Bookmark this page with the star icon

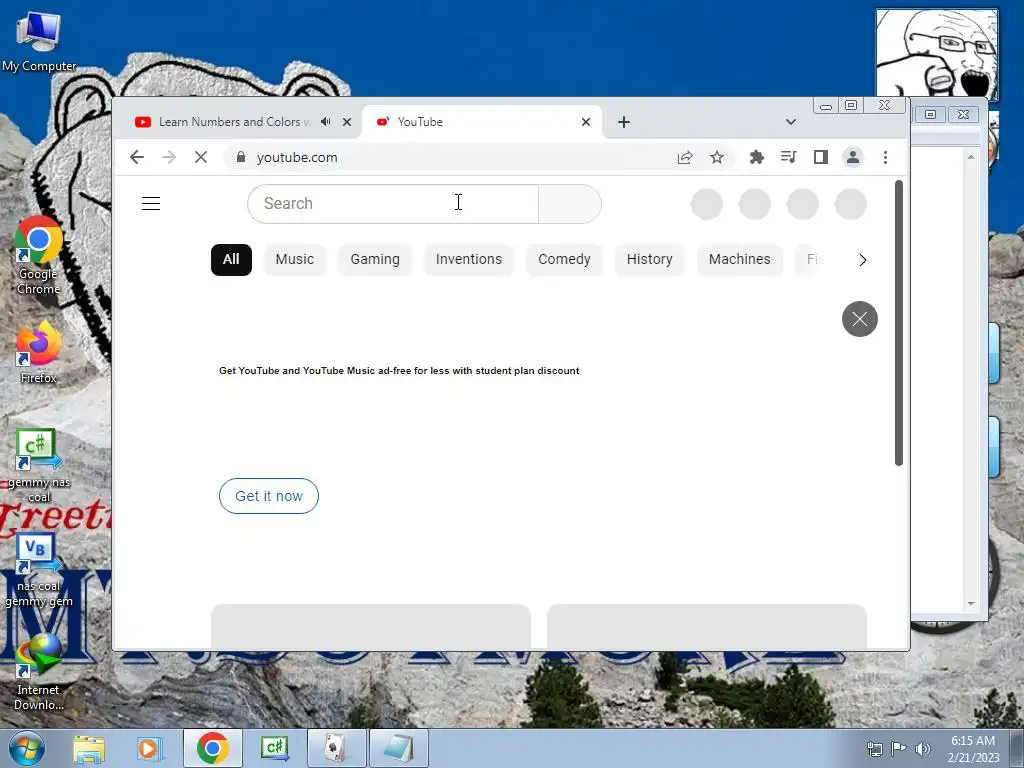717,157
